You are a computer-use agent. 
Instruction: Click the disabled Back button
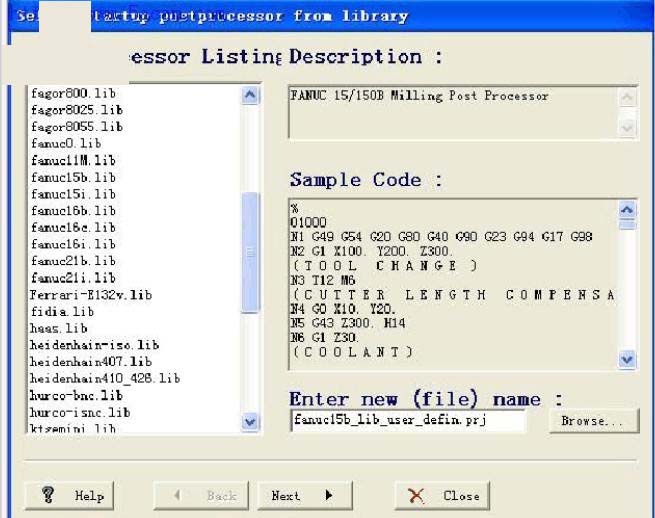click(x=201, y=496)
